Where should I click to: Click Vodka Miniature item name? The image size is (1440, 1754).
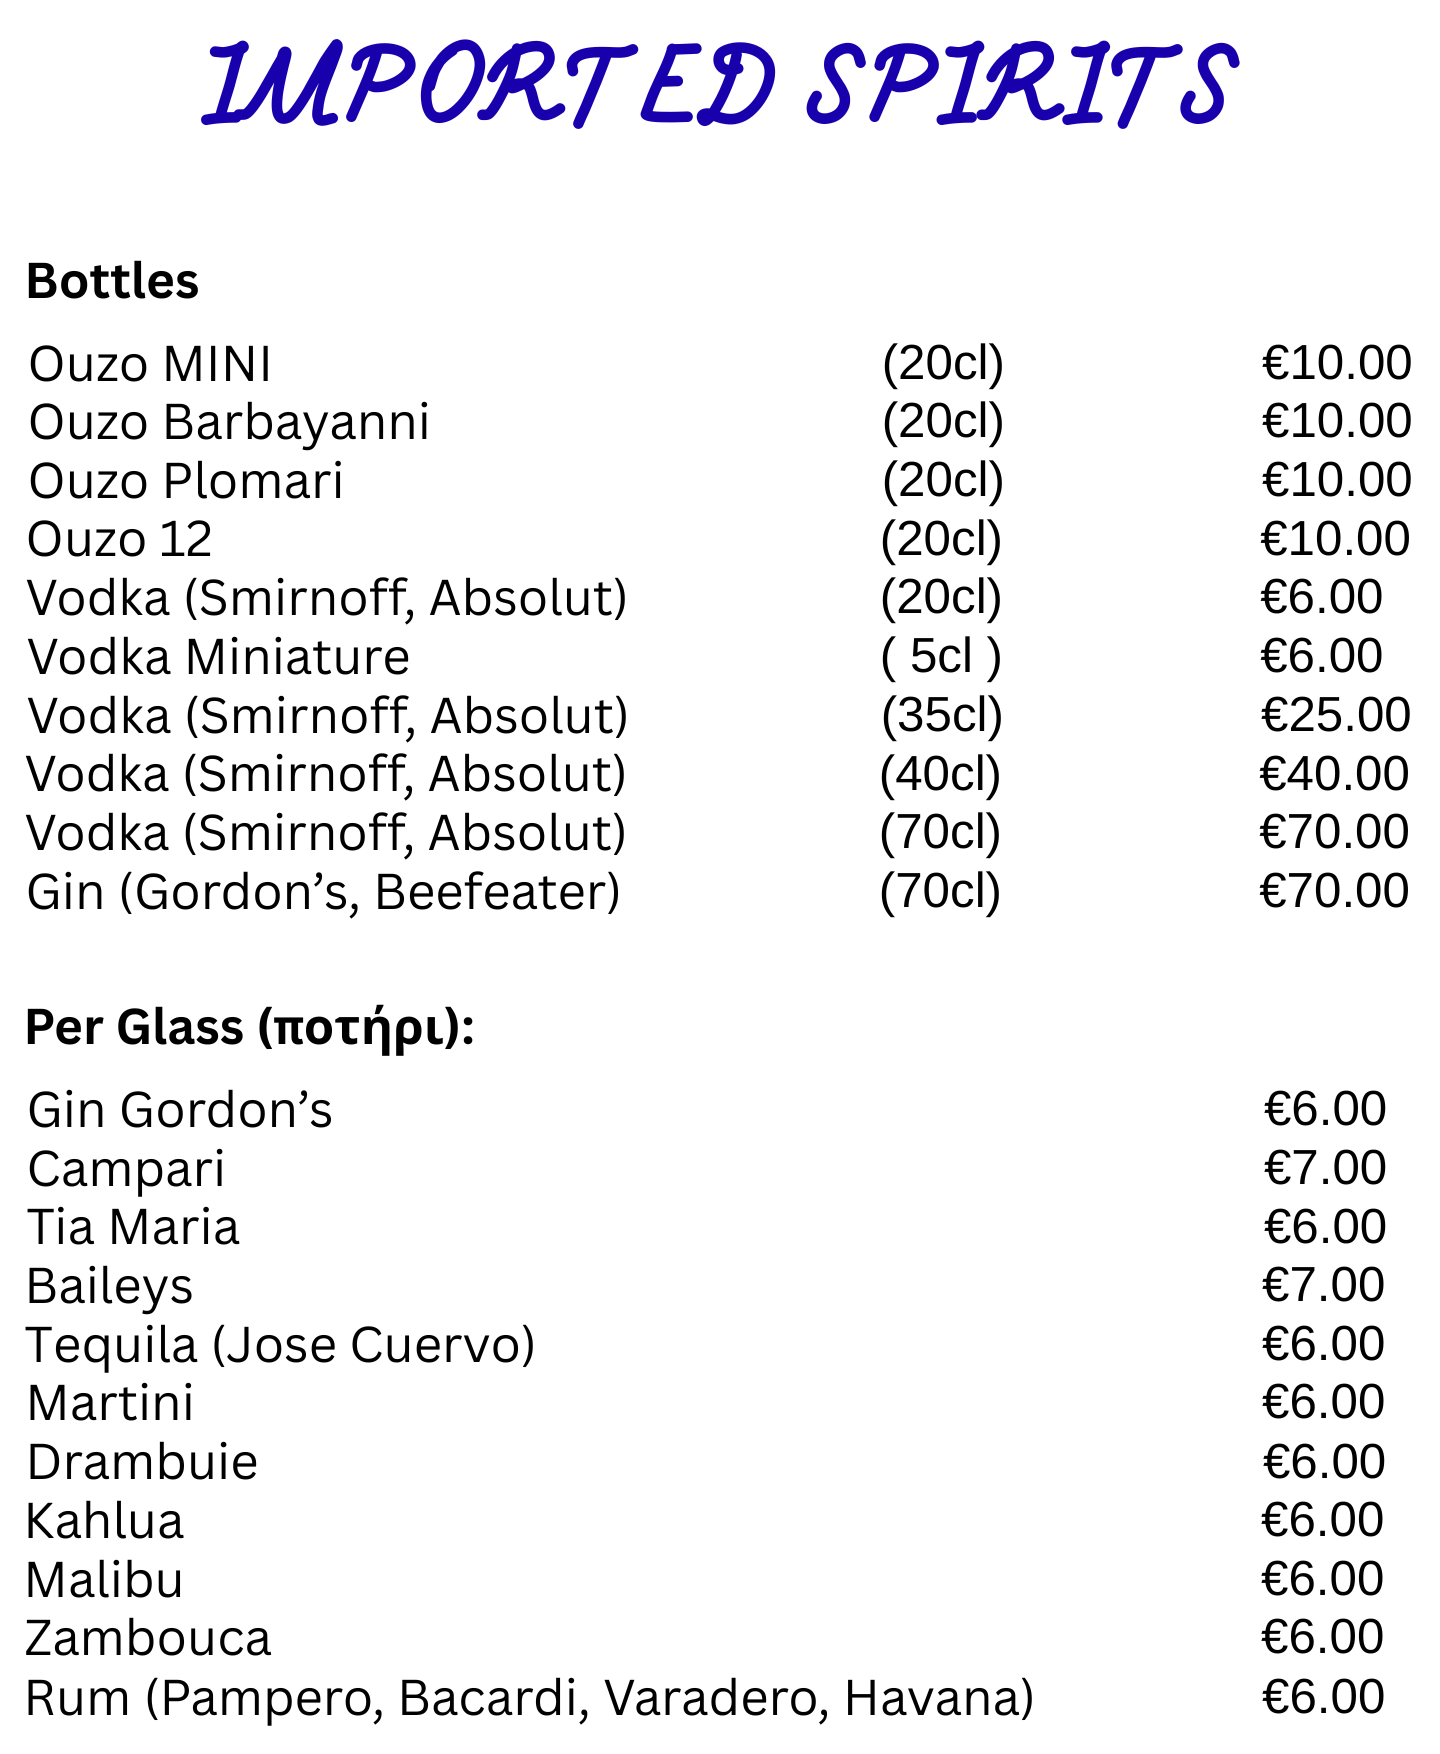click(x=219, y=658)
